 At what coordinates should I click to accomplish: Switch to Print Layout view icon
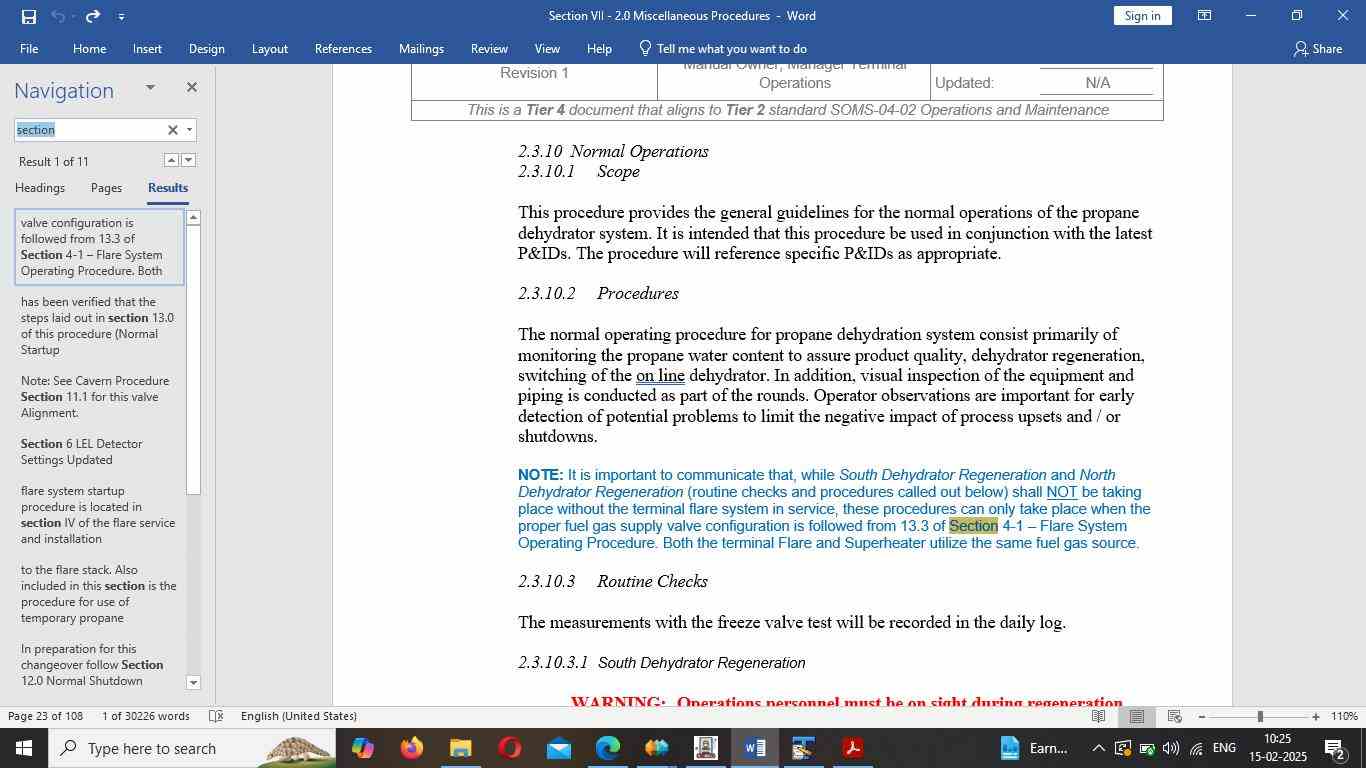click(1136, 716)
